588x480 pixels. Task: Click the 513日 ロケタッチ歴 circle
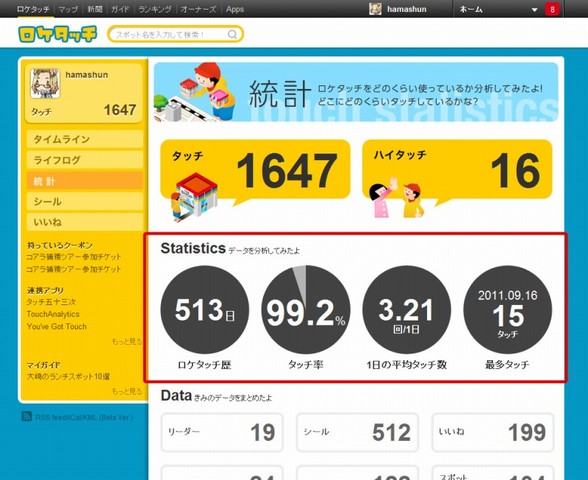point(205,310)
